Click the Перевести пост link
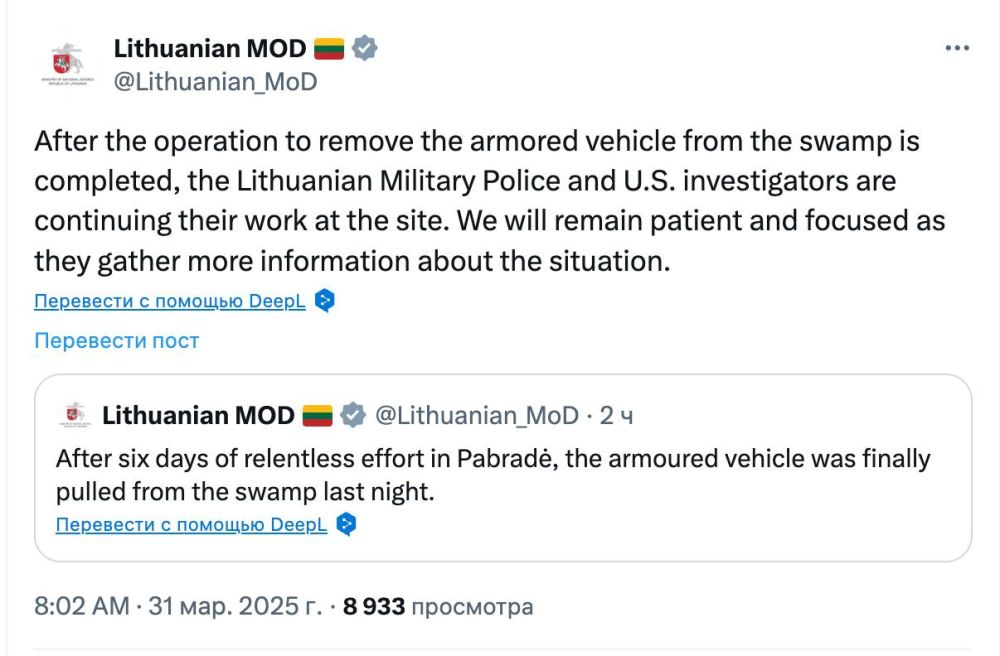1000x656 pixels. pos(118,341)
